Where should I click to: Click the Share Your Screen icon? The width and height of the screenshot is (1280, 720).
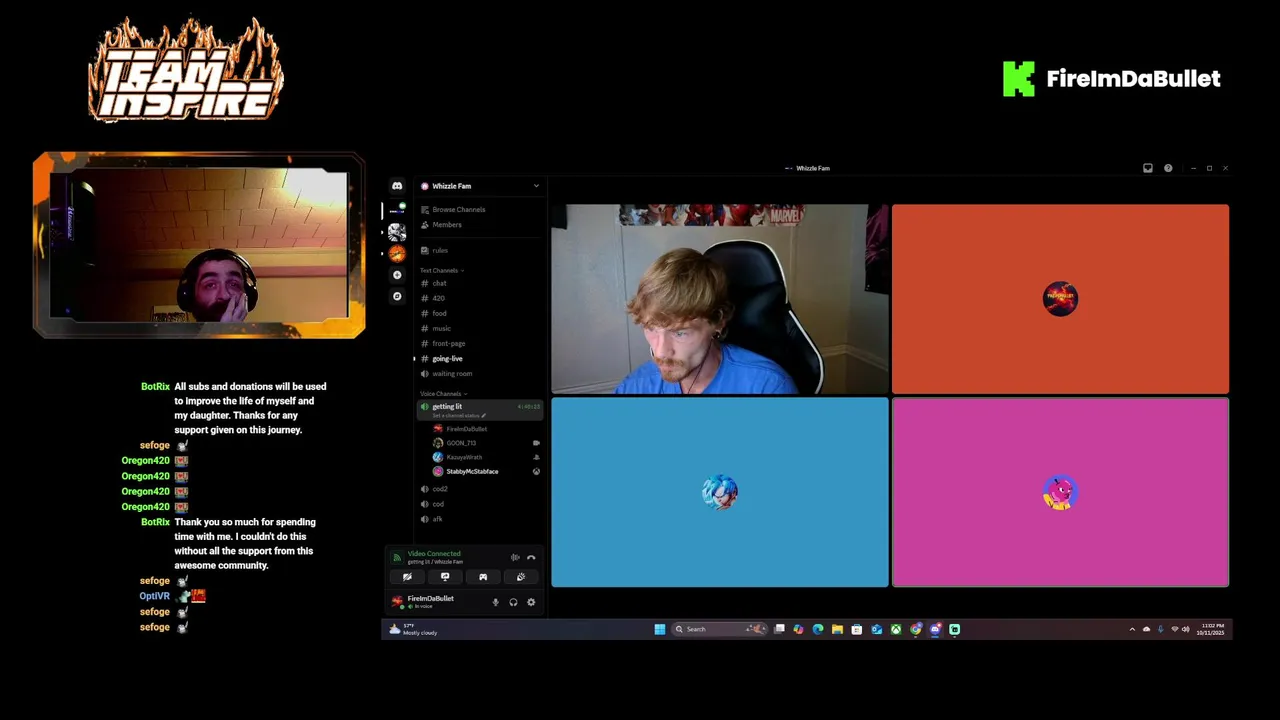[x=445, y=577]
